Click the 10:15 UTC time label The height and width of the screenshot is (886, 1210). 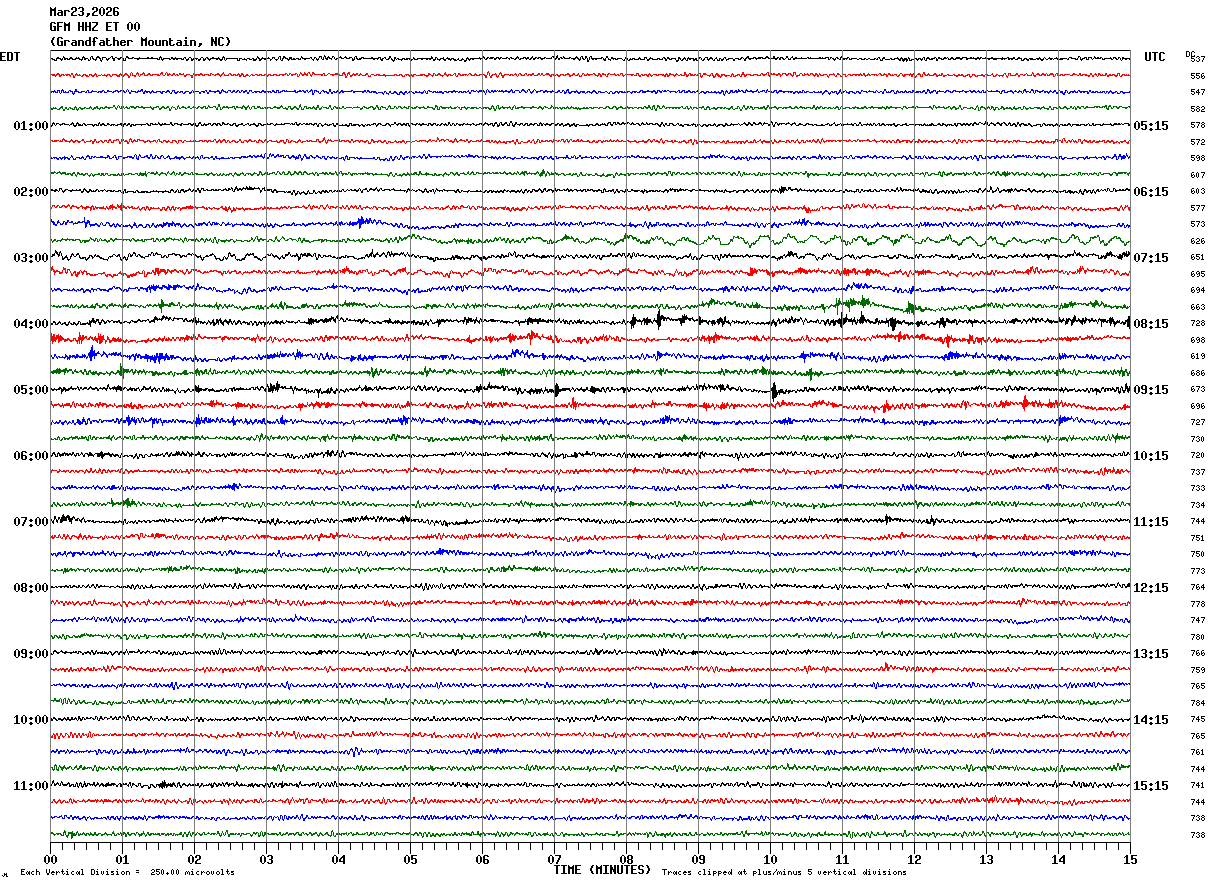1151,456
